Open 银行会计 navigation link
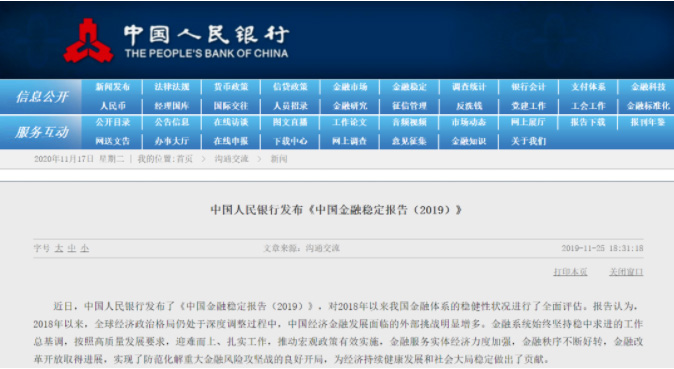This screenshot has height=369, width=674. [529, 87]
